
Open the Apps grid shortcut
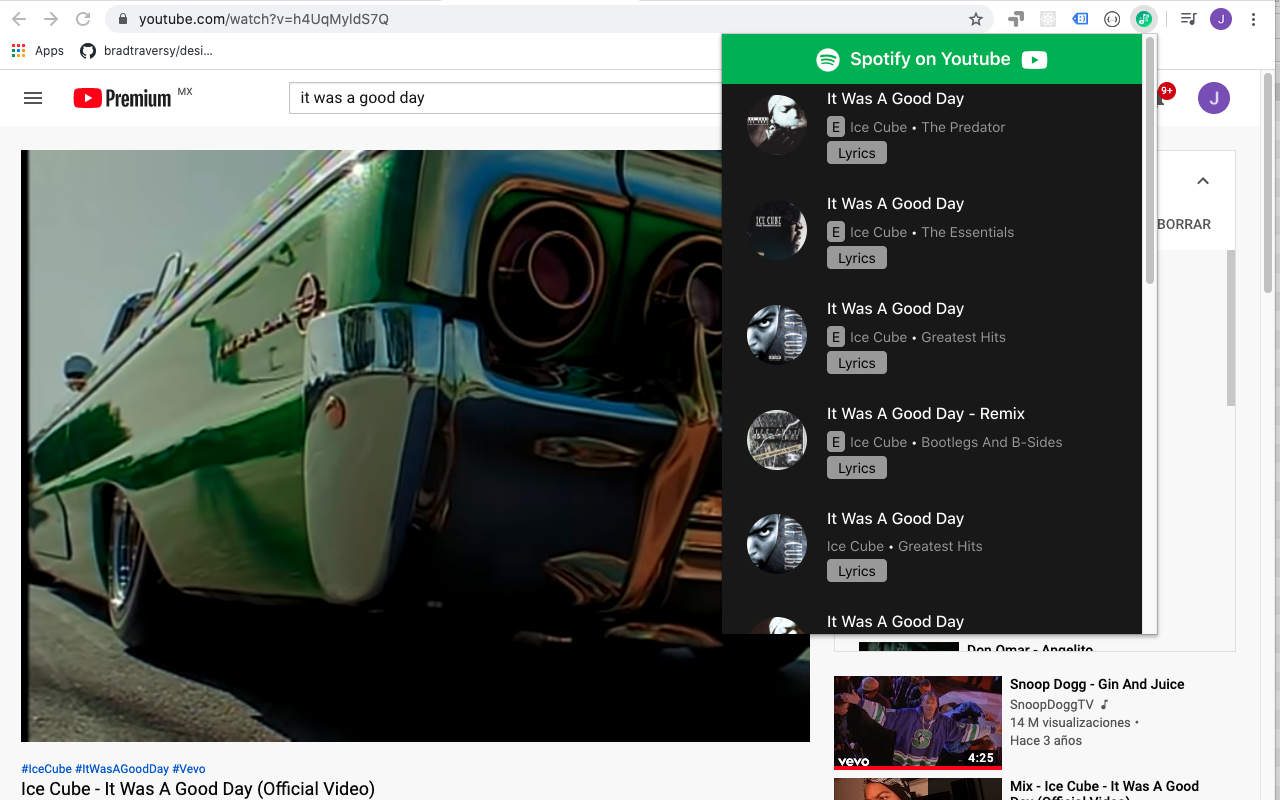(x=38, y=51)
